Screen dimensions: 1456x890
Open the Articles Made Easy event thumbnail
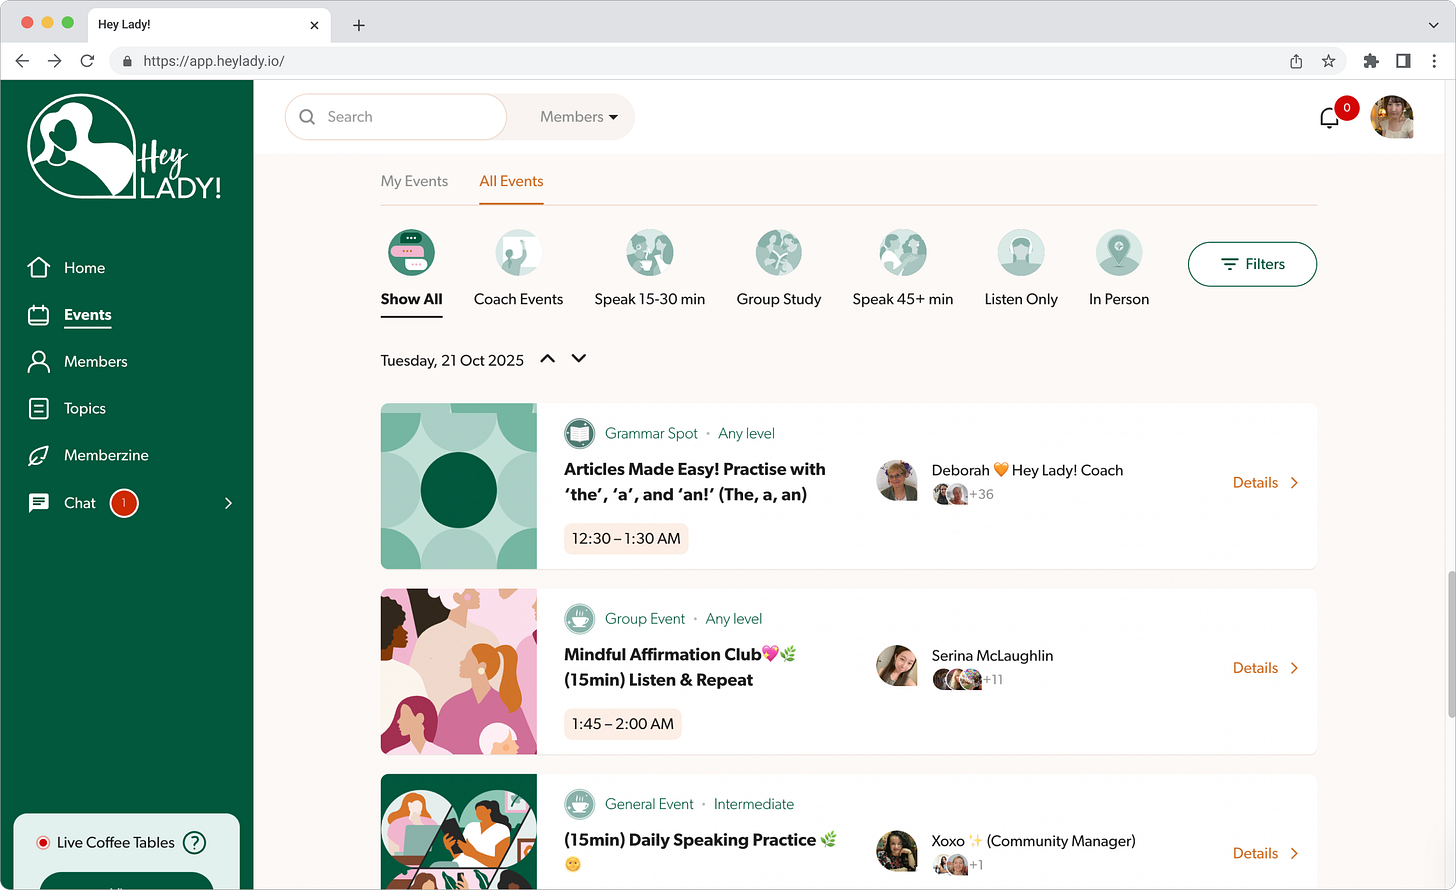pyautogui.click(x=459, y=486)
